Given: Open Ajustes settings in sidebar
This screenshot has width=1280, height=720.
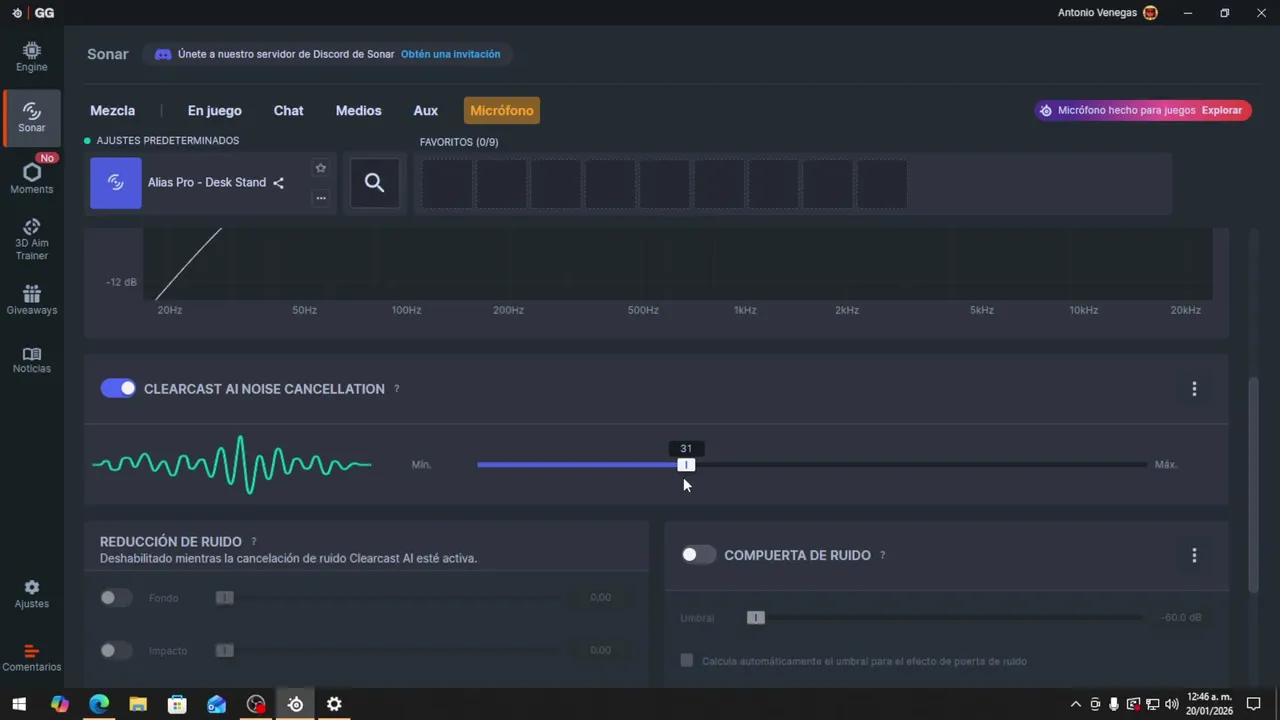Looking at the screenshot, I should (x=31, y=594).
